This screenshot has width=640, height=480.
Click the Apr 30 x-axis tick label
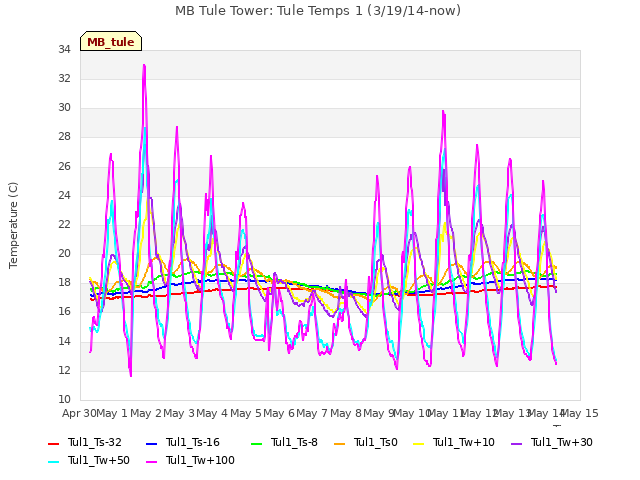tap(79, 413)
